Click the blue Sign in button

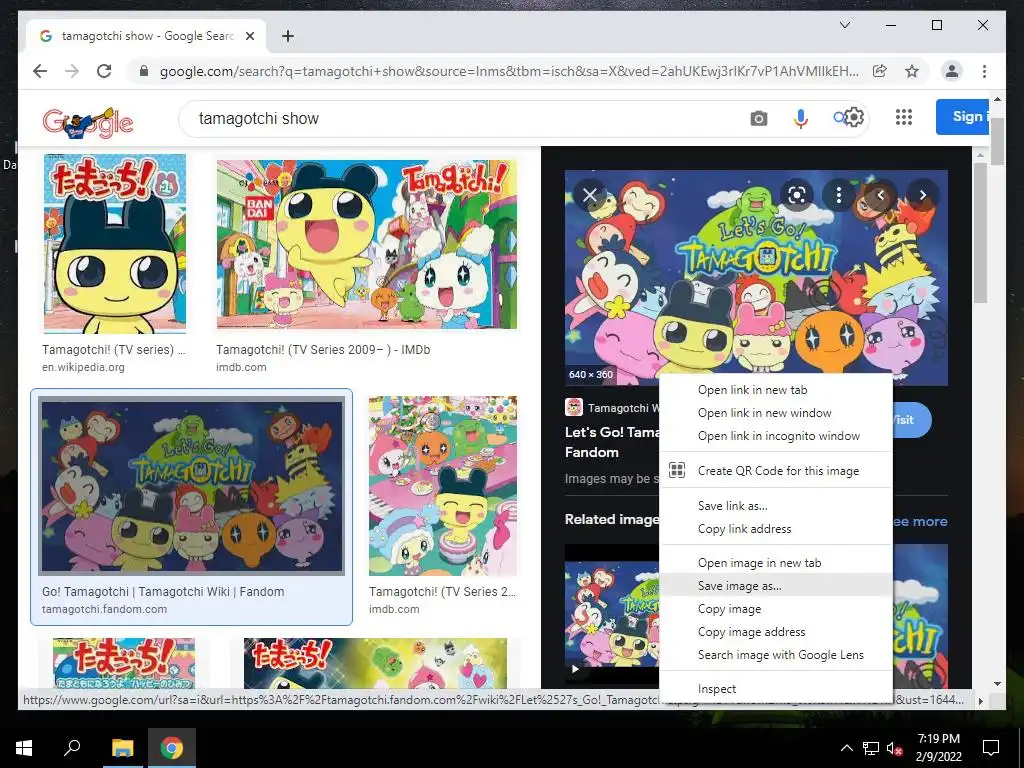pyautogui.click(x=962, y=117)
